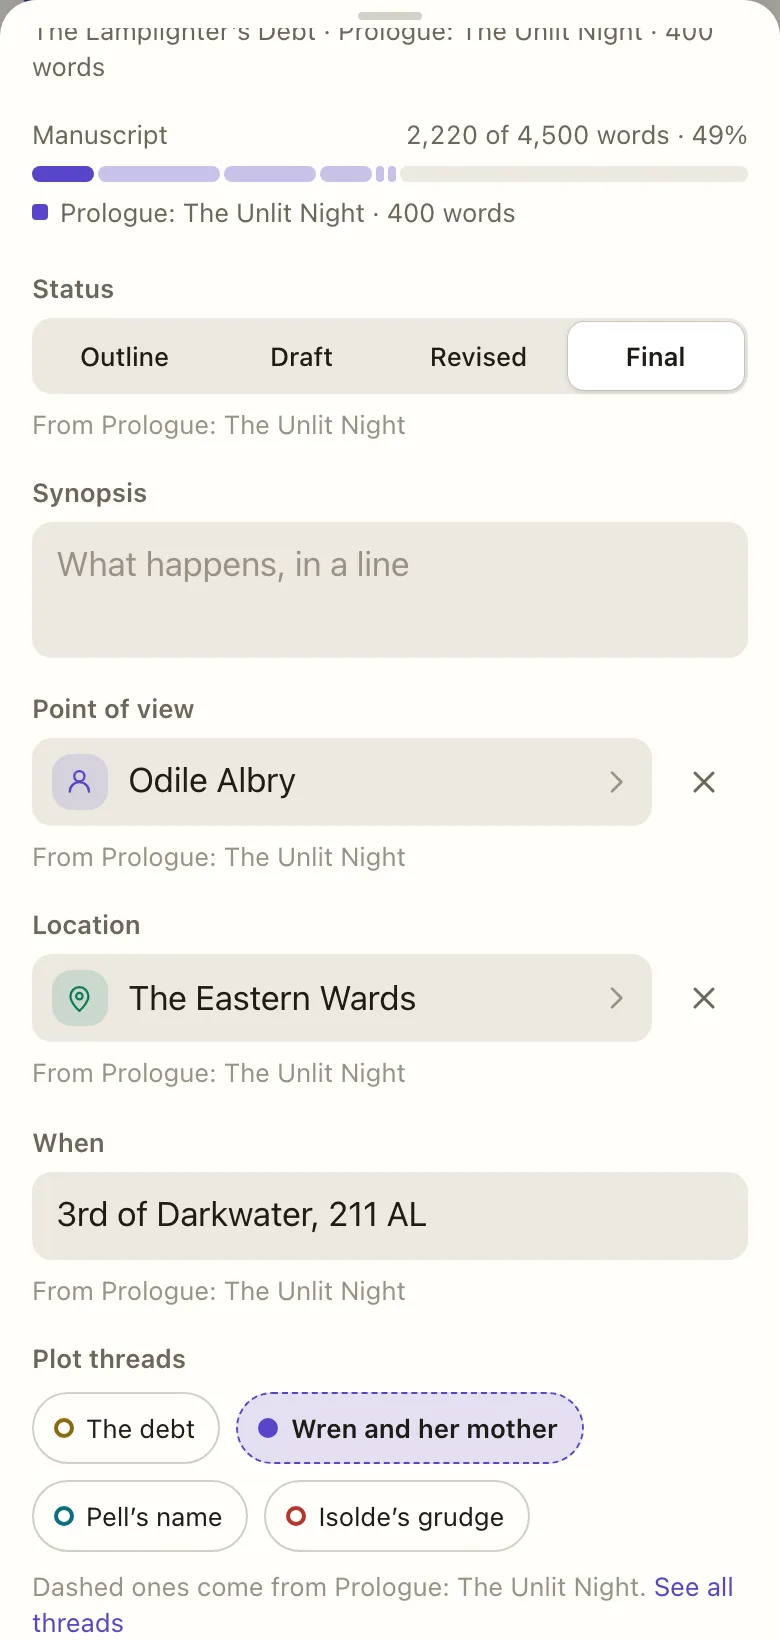This screenshot has height=1640, width=780.
Task: Set status to Revised
Action: coord(478,357)
